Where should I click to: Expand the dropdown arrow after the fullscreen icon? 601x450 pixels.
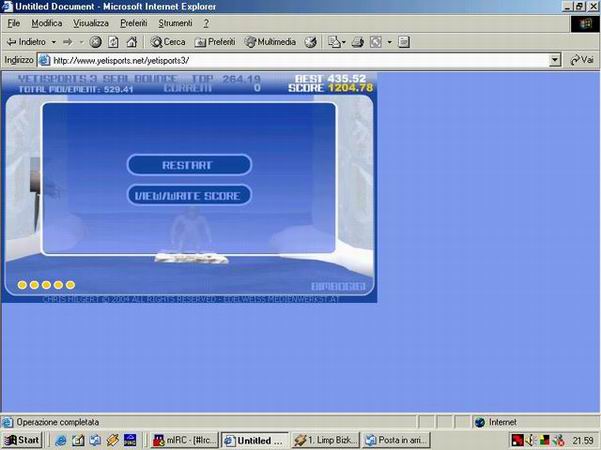[x=389, y=42]
